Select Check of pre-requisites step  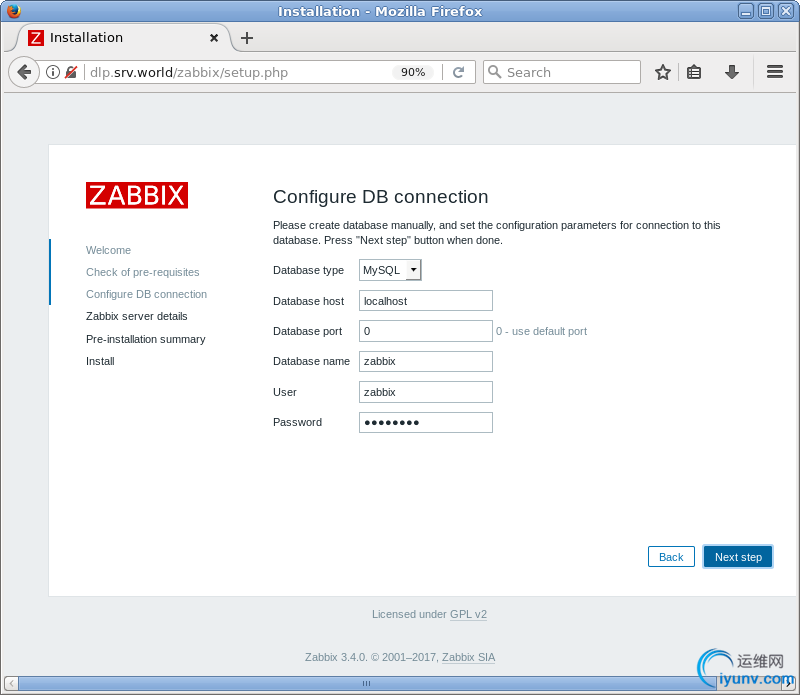tap(142, 272)
